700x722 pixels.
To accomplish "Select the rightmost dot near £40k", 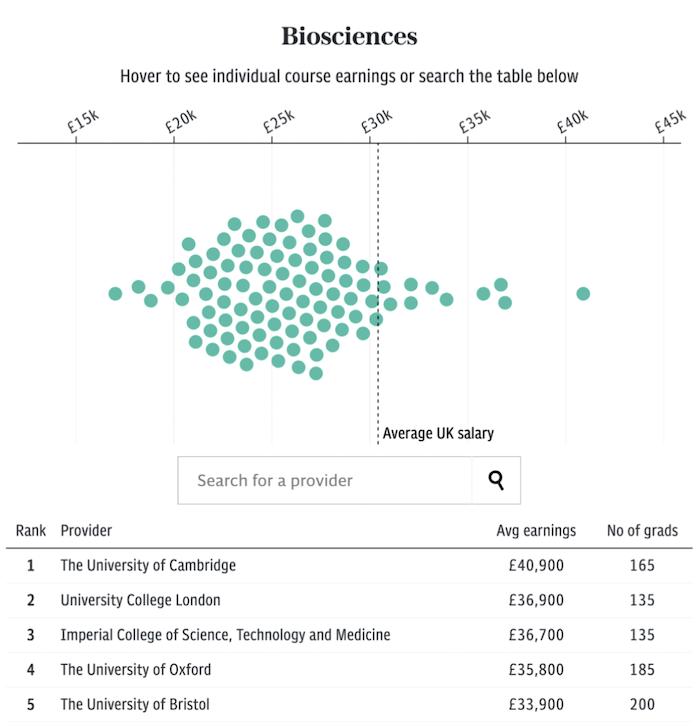I will tap(583, 293).
